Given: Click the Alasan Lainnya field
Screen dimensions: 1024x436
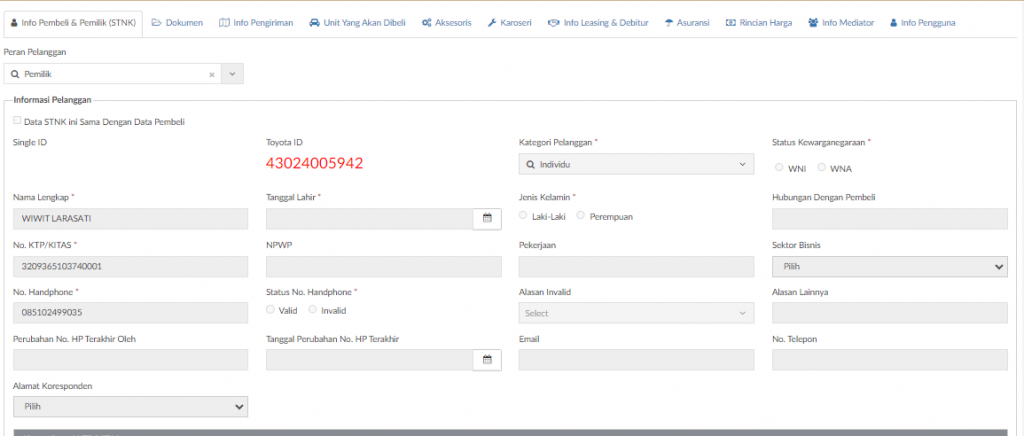Looking at the screenshot, I should click(889, 313).
